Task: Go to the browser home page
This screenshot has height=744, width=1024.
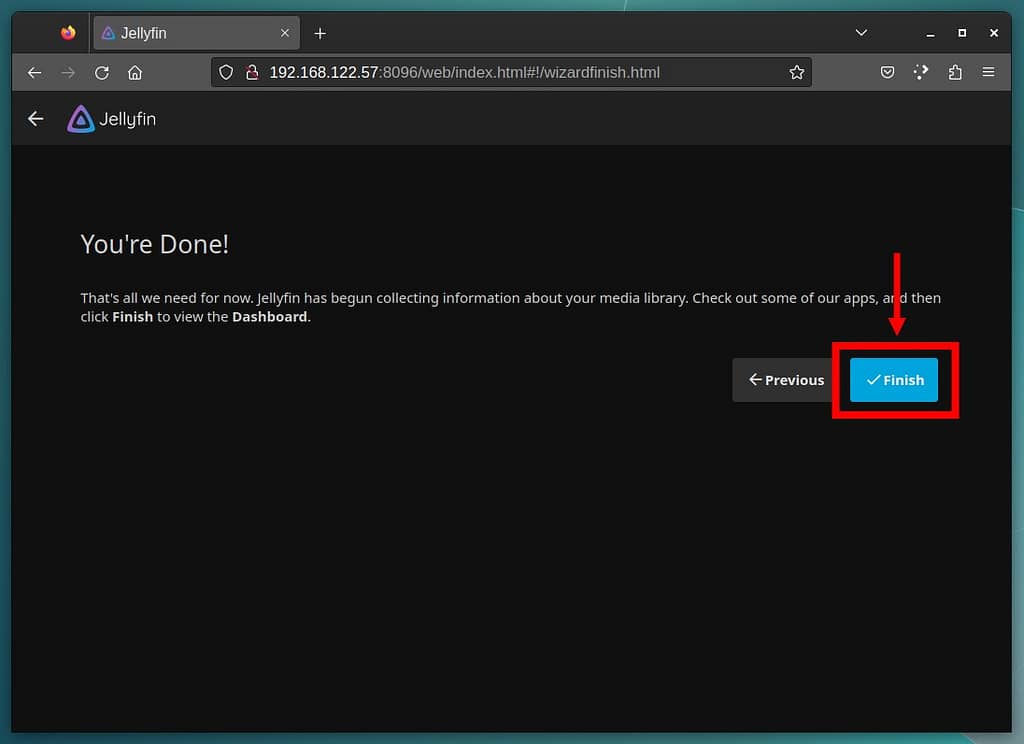Action: point(135,73)
